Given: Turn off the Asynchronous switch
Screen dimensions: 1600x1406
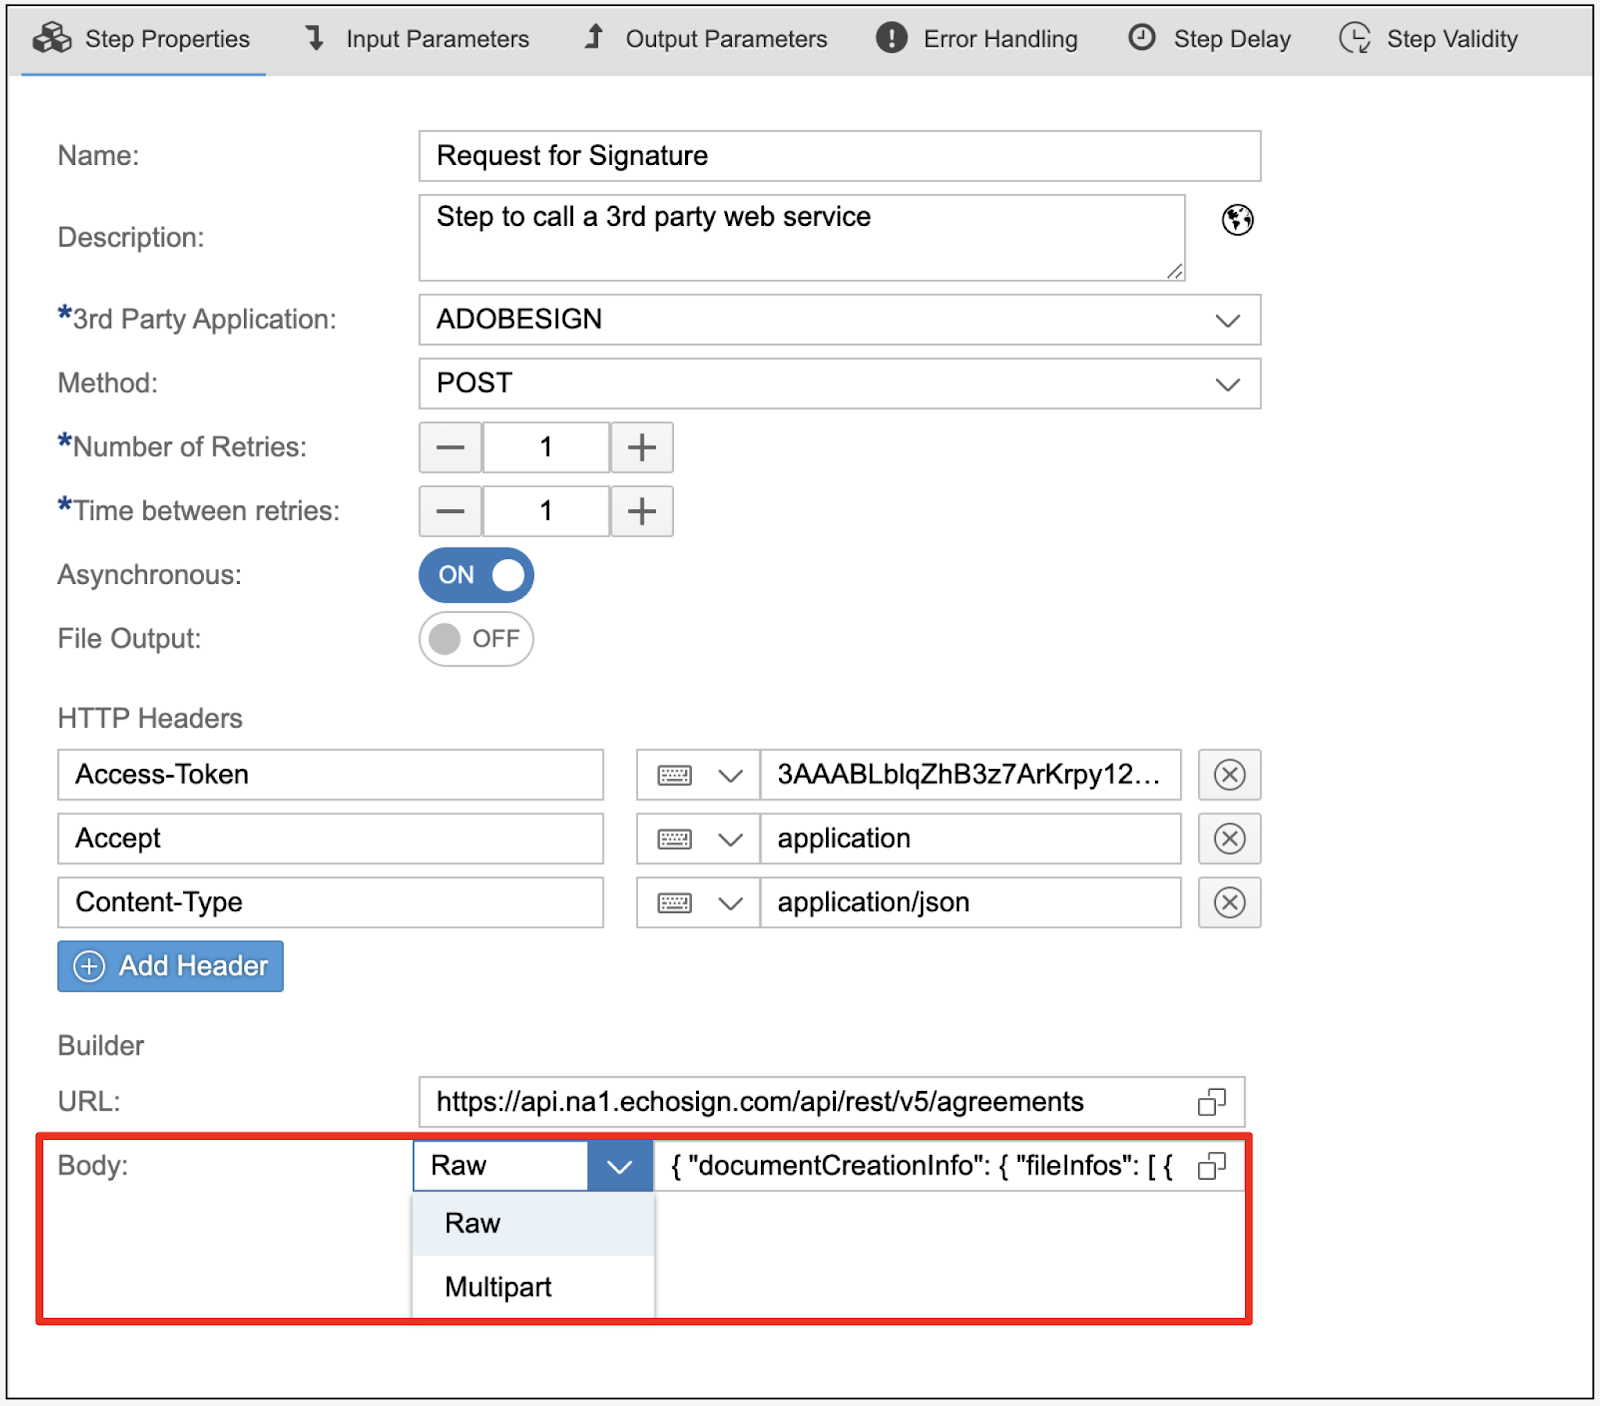Looking at the screenshot, I should coord(477,575).
